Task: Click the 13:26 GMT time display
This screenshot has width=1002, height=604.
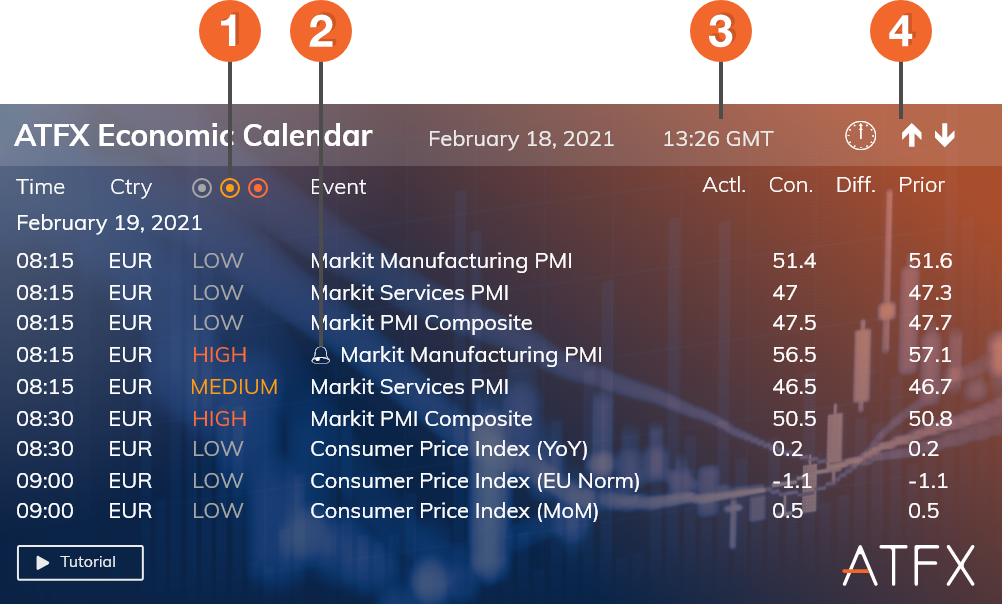Action: 717,139
